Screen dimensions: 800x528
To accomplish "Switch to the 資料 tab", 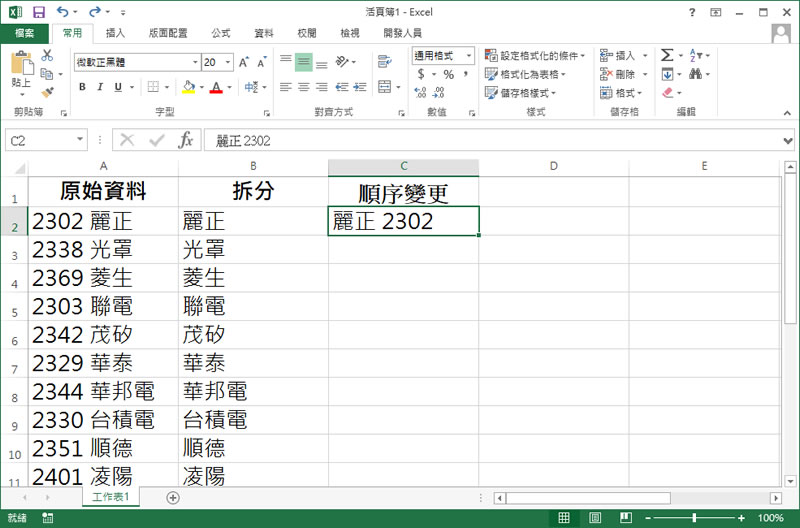I will [264, 33].
